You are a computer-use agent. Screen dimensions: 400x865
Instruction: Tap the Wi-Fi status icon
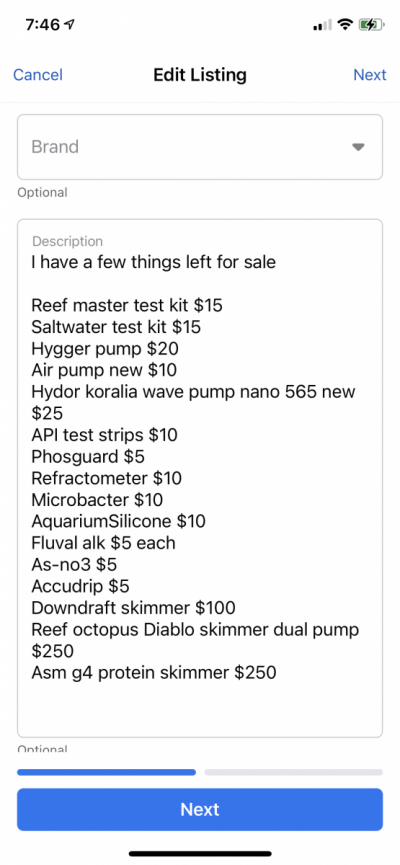[345, 25]
